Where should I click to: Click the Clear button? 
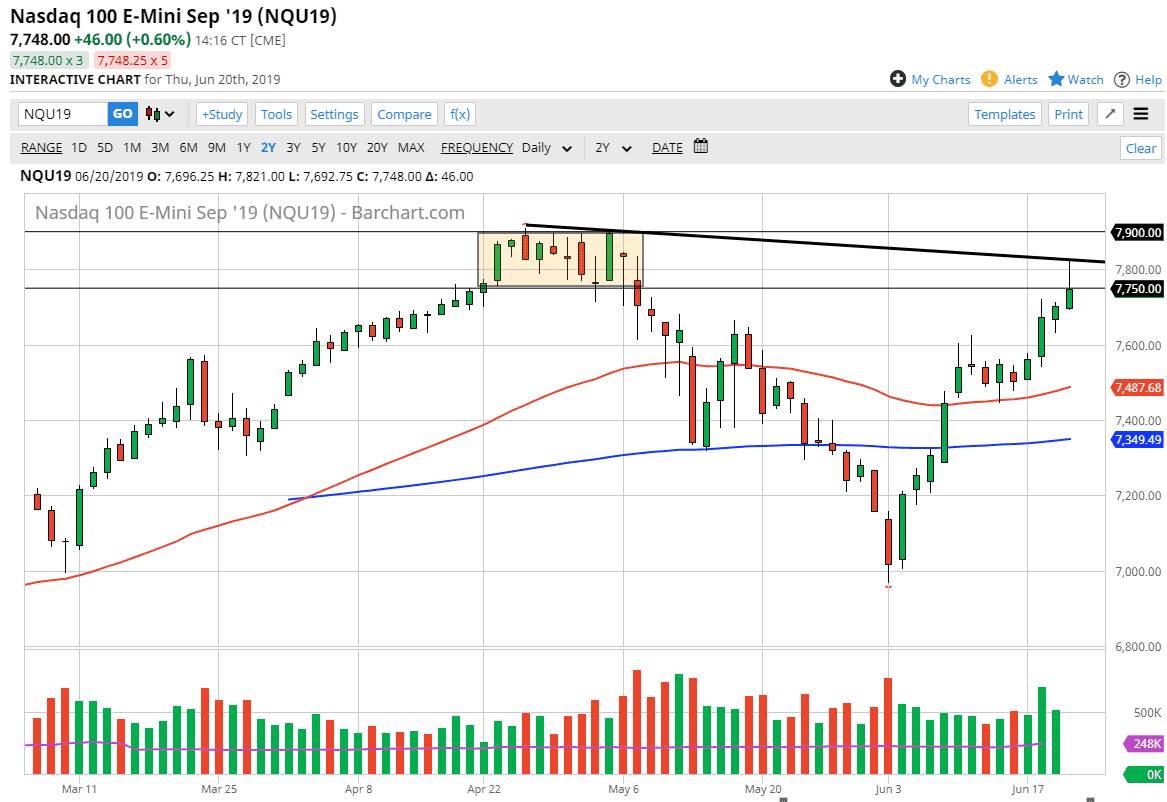(x=1141, y=148)
